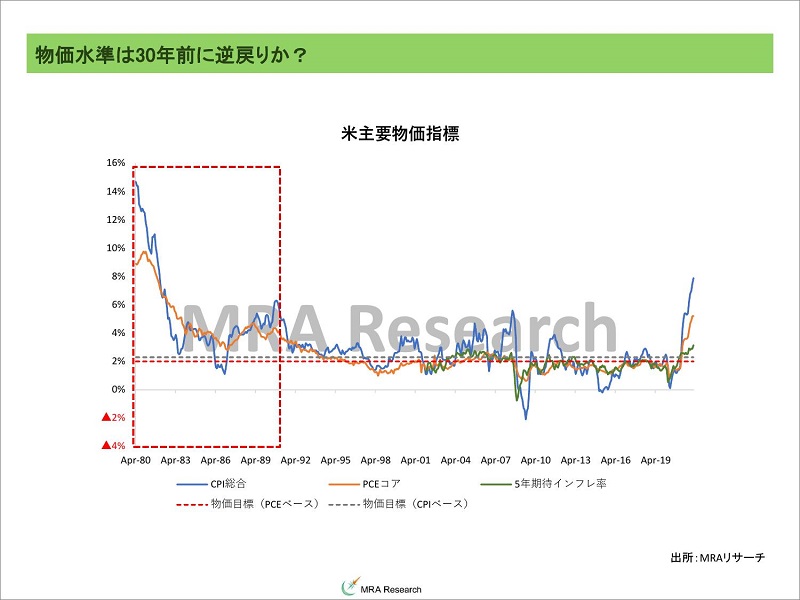Screen dimensions: 800x600
Task: Click the Apr-83 x-axis label
Action: pos(176,460)
